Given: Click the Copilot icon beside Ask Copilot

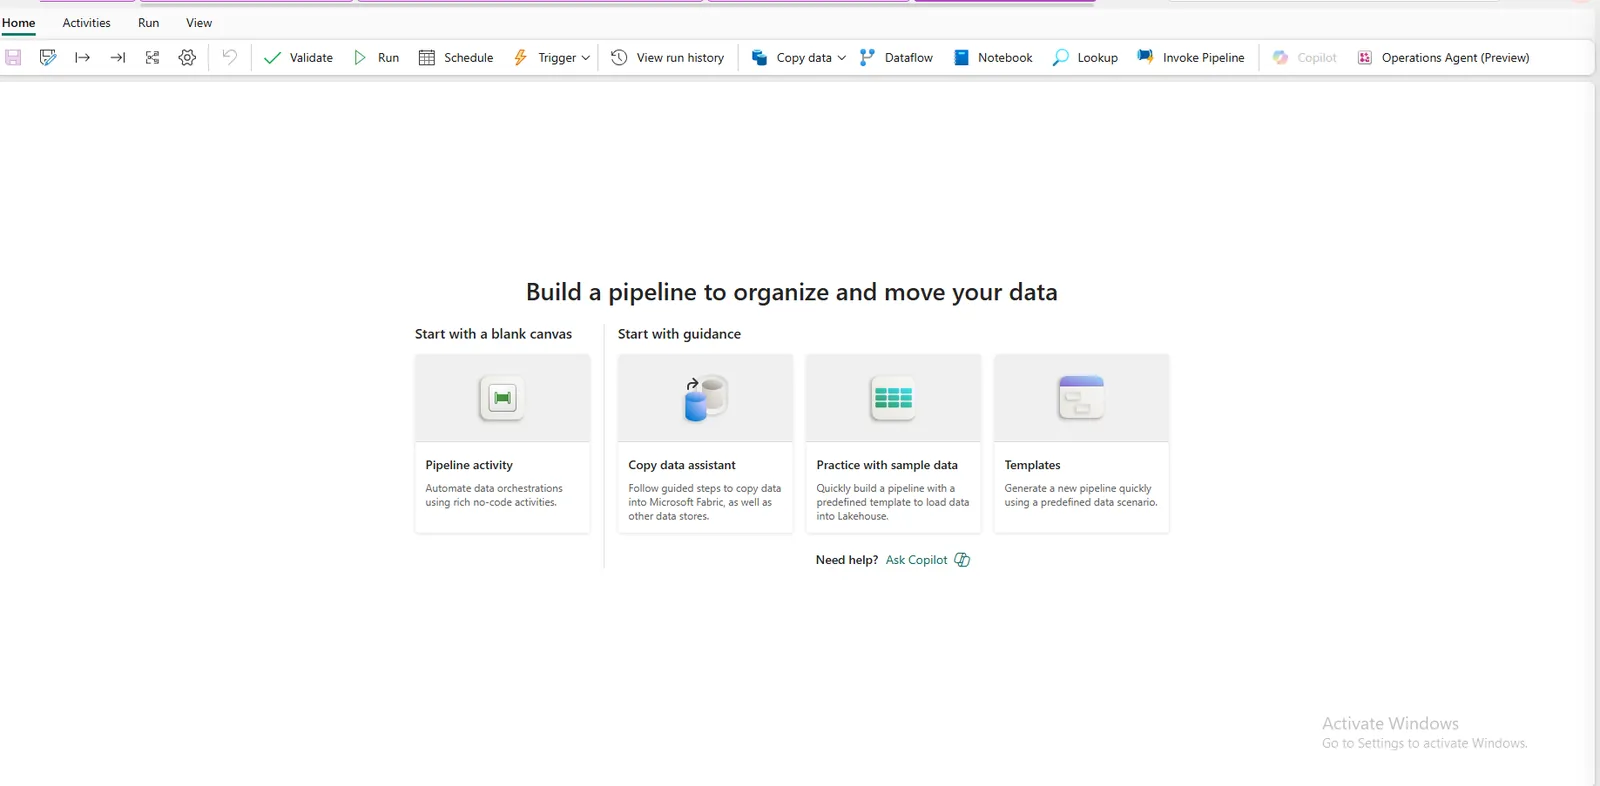Looking at the screenshot, I should 962,560.
